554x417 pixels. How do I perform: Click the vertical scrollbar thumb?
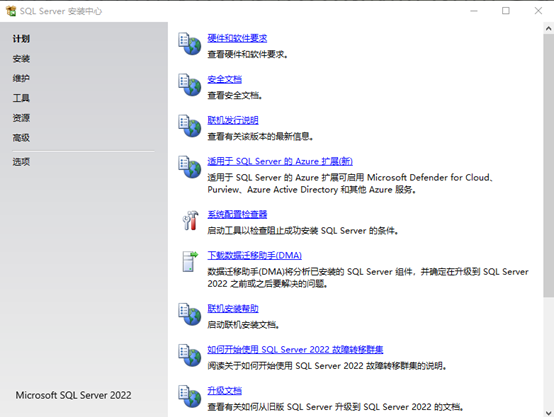[548, 165]
